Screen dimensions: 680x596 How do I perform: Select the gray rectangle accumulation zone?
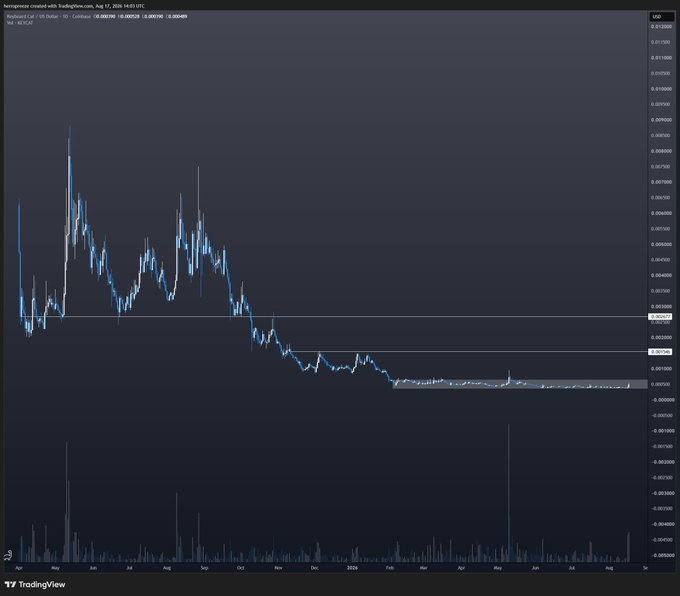pos(520,384)
